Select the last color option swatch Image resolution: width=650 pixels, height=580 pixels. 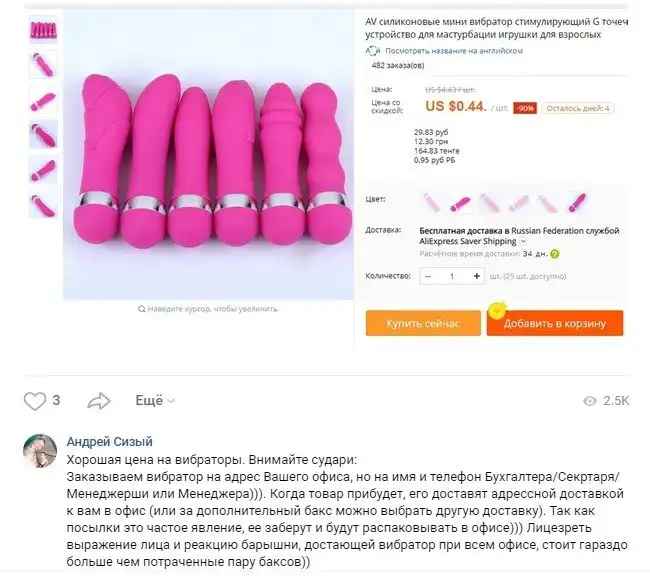point(576,201)
